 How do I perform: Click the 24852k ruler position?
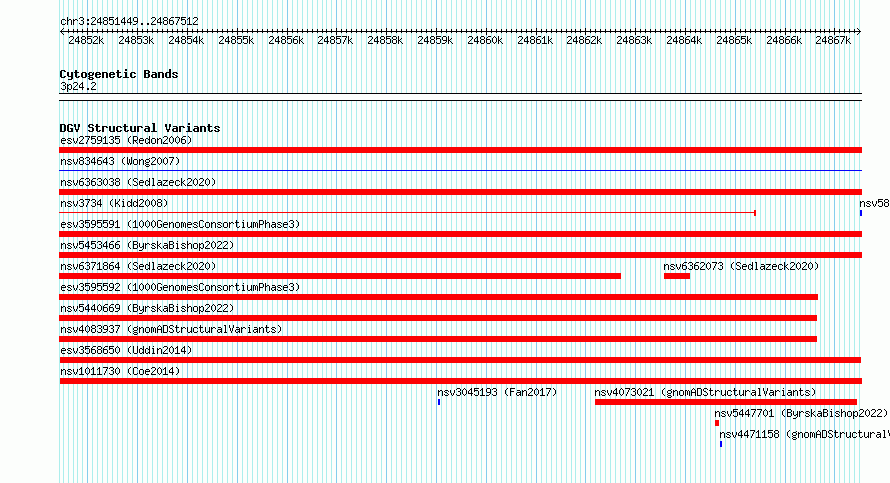[86, 40]
